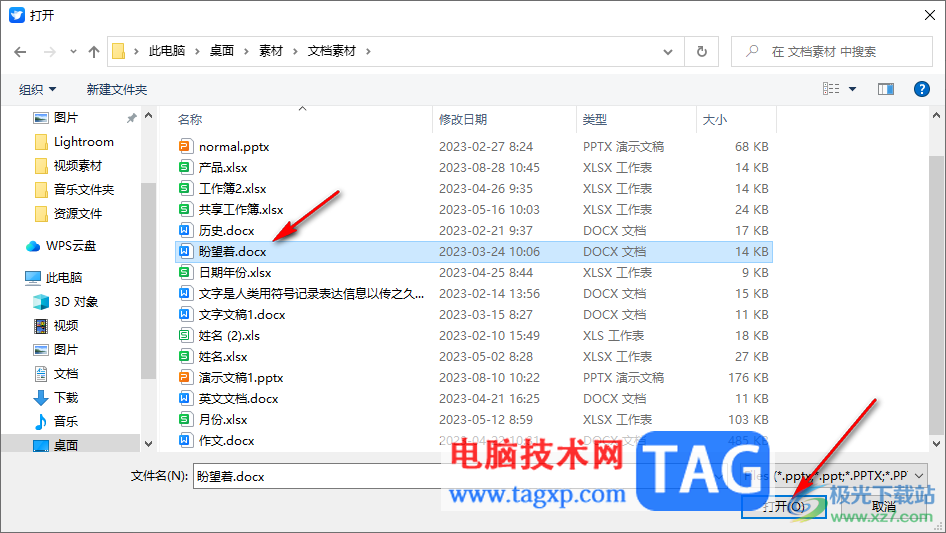The width and height of the screenshot is (946, 533).
Task: Open the file type filter dropdown
Action: 919,476
